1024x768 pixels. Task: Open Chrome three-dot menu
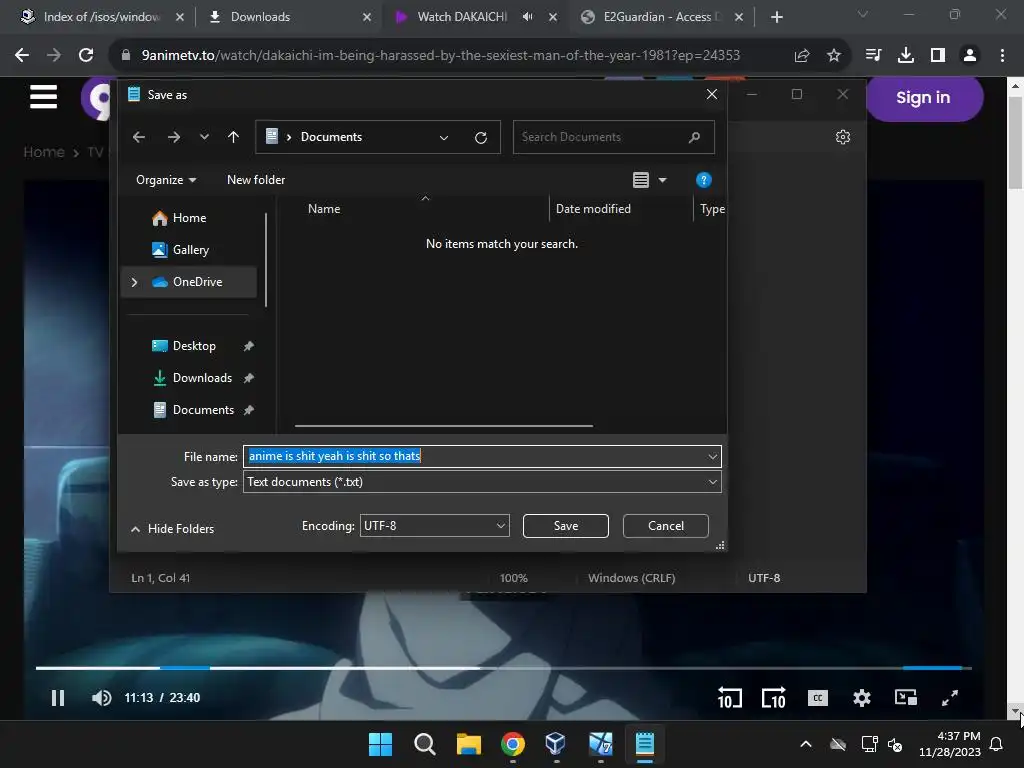click(x=1002, y=56)
